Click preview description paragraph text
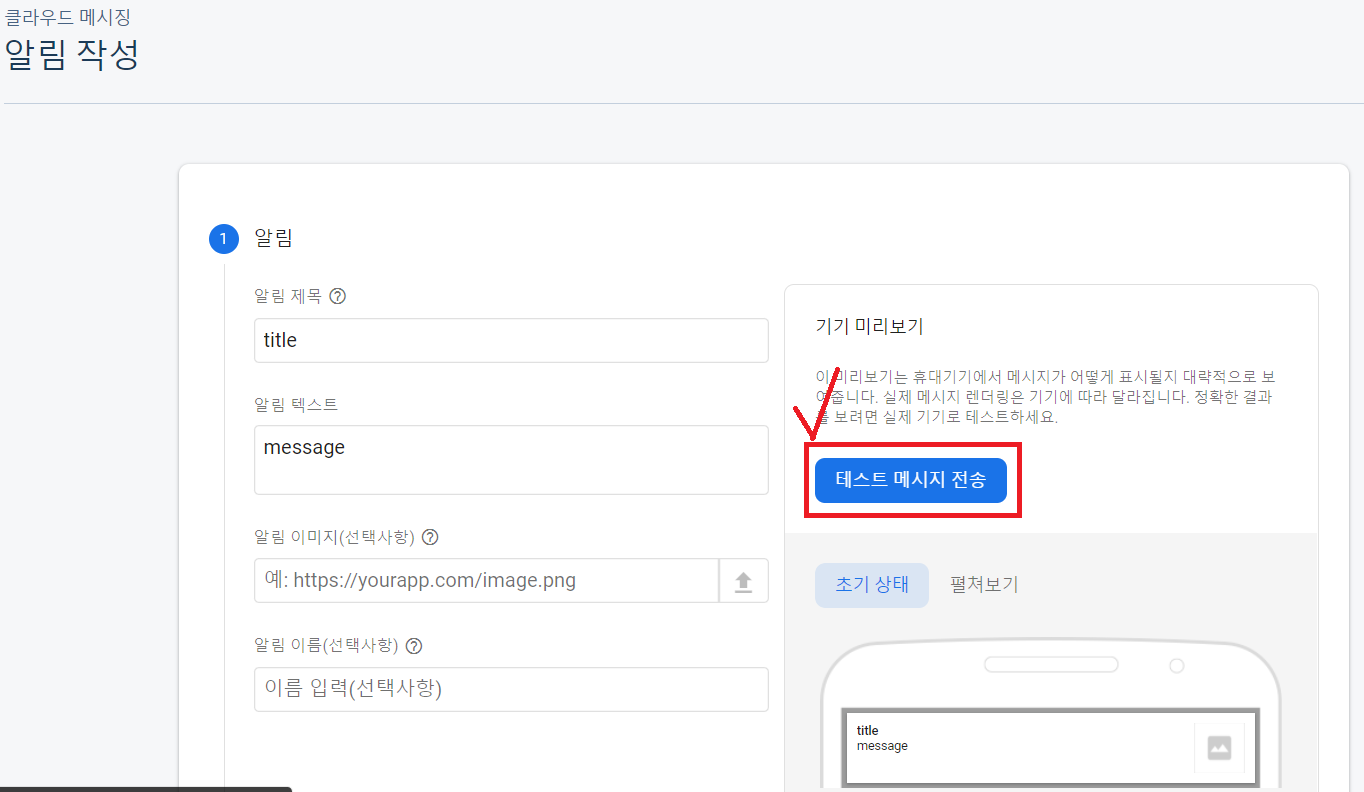The height and width of the screenshot is (792, 1364). [x=1045, y=397]
